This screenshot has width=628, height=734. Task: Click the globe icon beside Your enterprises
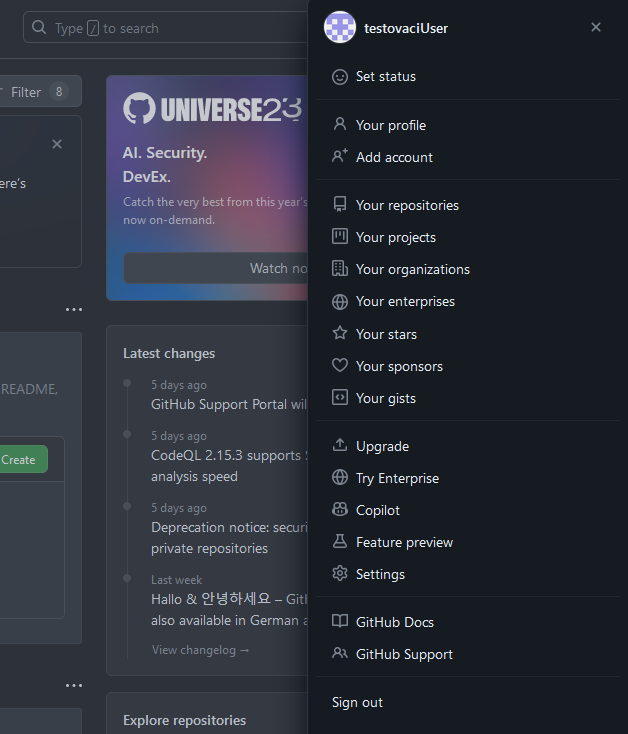[340, 301]
